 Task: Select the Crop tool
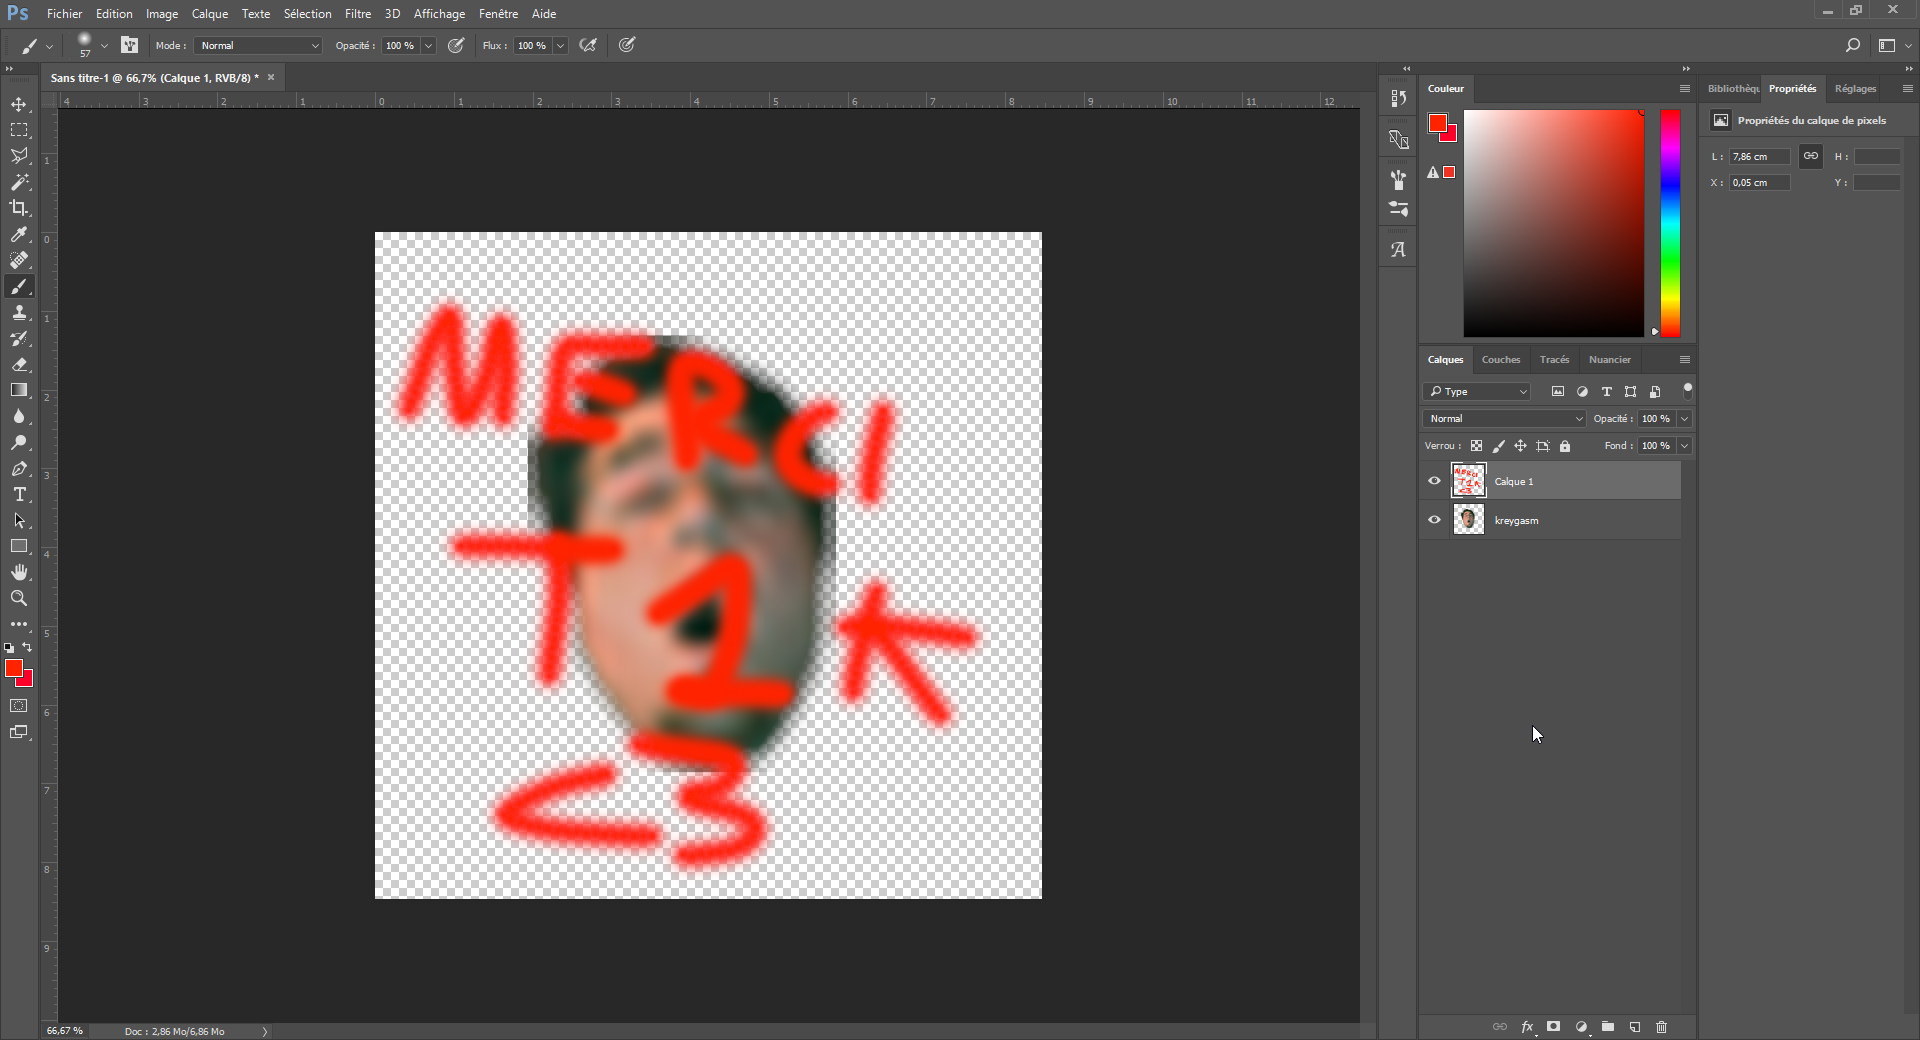click(19, 208)
